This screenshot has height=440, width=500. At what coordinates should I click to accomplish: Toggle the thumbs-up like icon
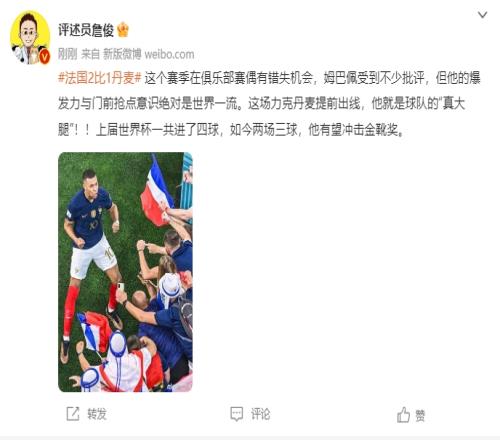point(403,414)
